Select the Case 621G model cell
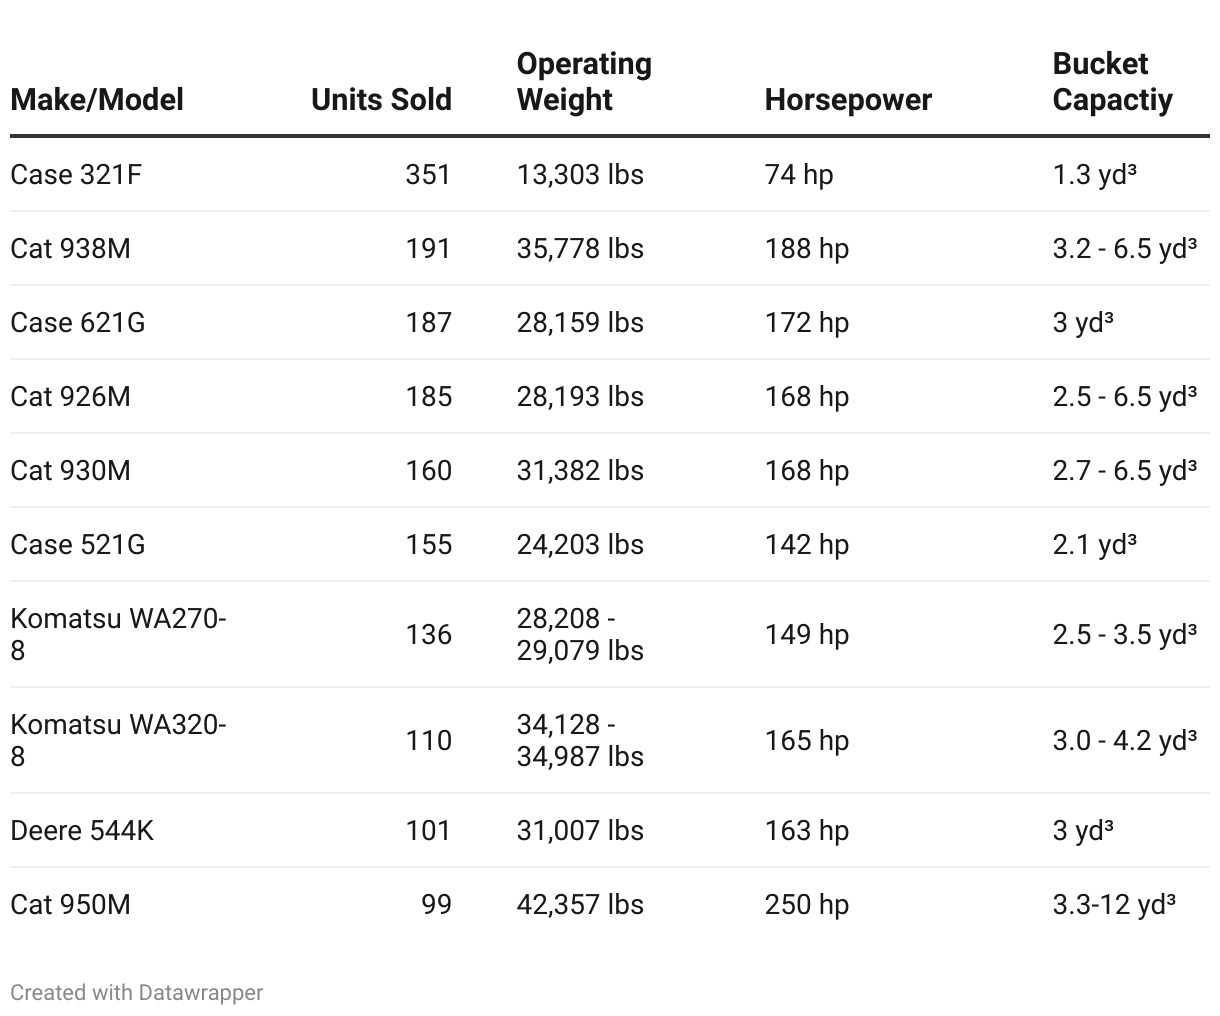Image resolution: width=1220 pixels, height=1016 pixels. click(78, 323)
